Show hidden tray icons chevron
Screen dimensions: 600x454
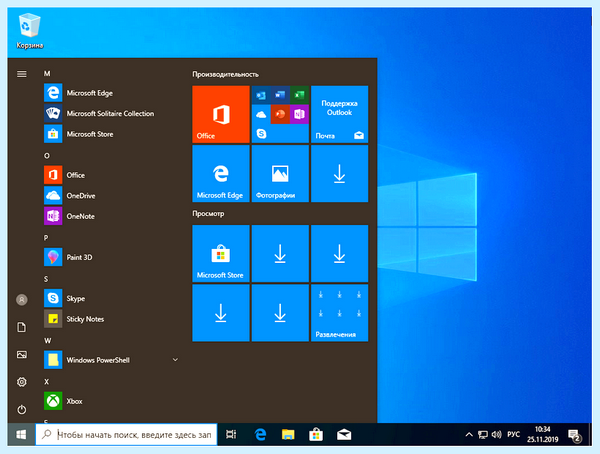(x=469, y=434)
